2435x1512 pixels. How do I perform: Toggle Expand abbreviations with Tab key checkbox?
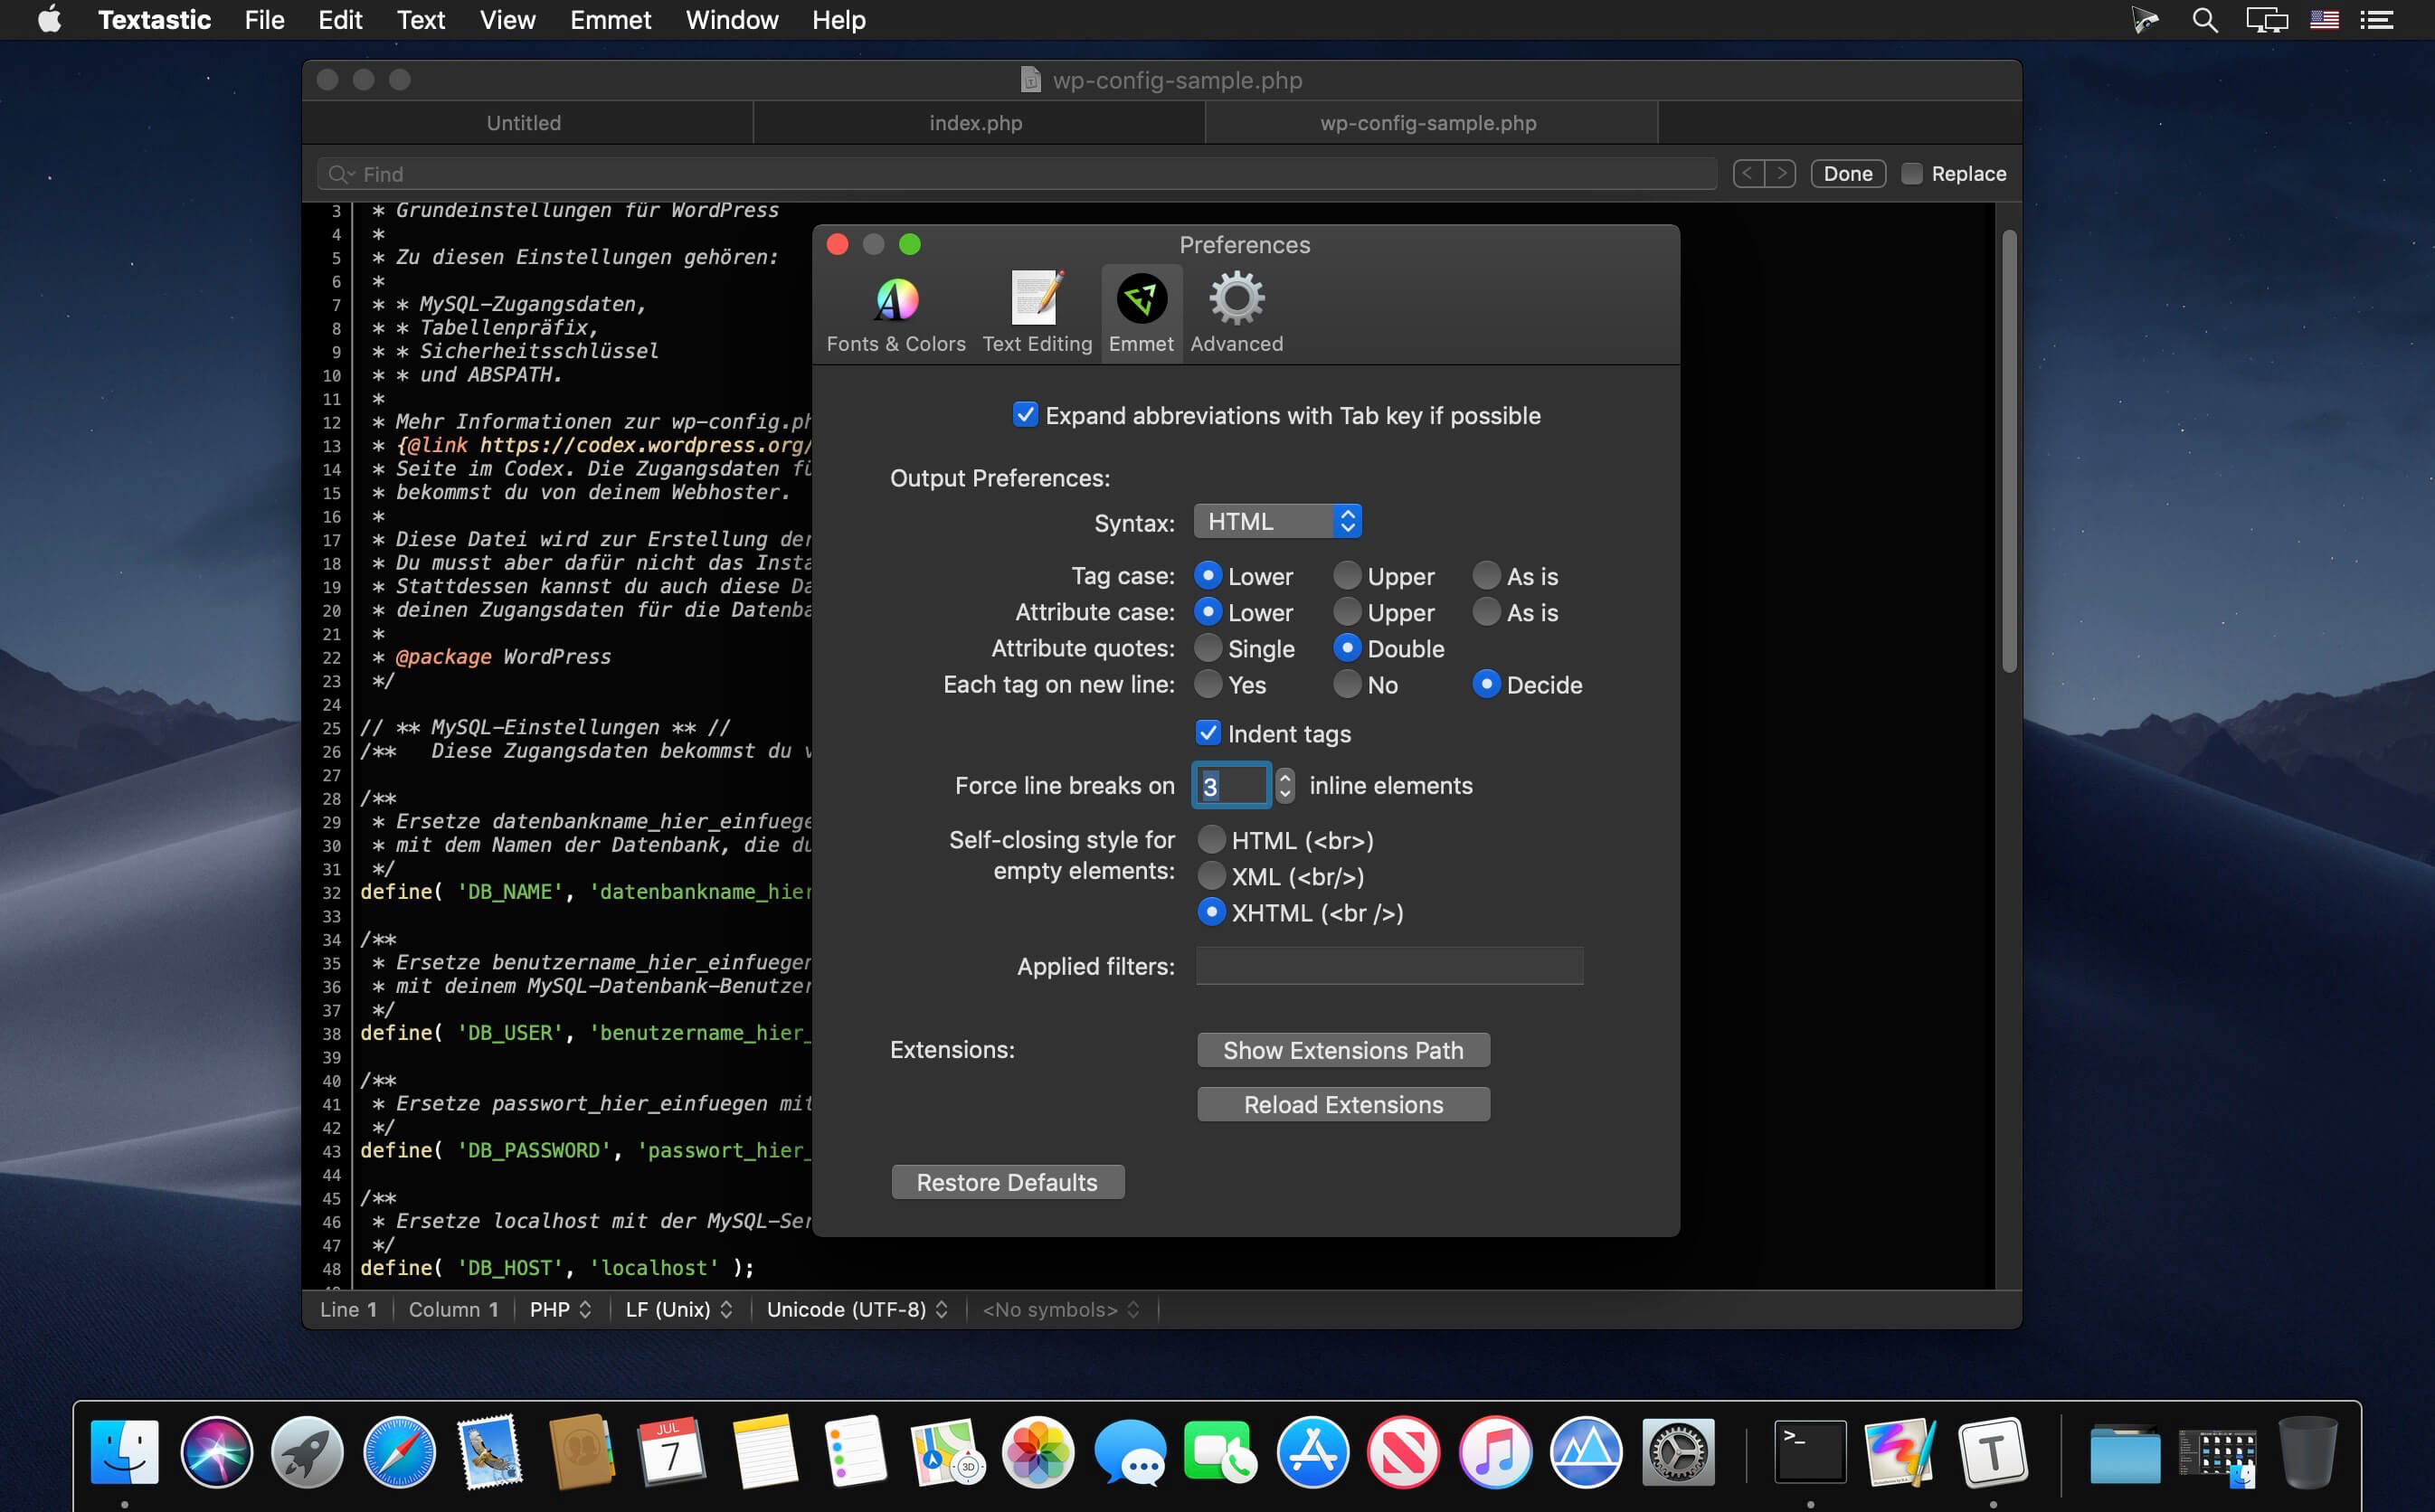pyautogui.click(x=1025, y=414)
